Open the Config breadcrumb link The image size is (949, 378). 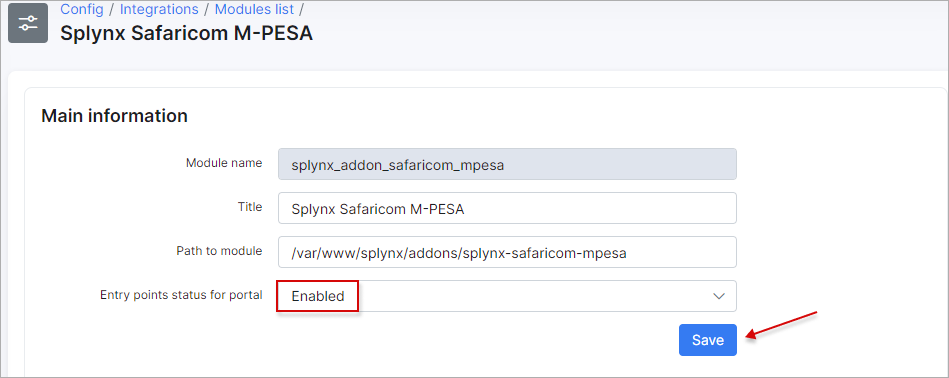[82, 10]
